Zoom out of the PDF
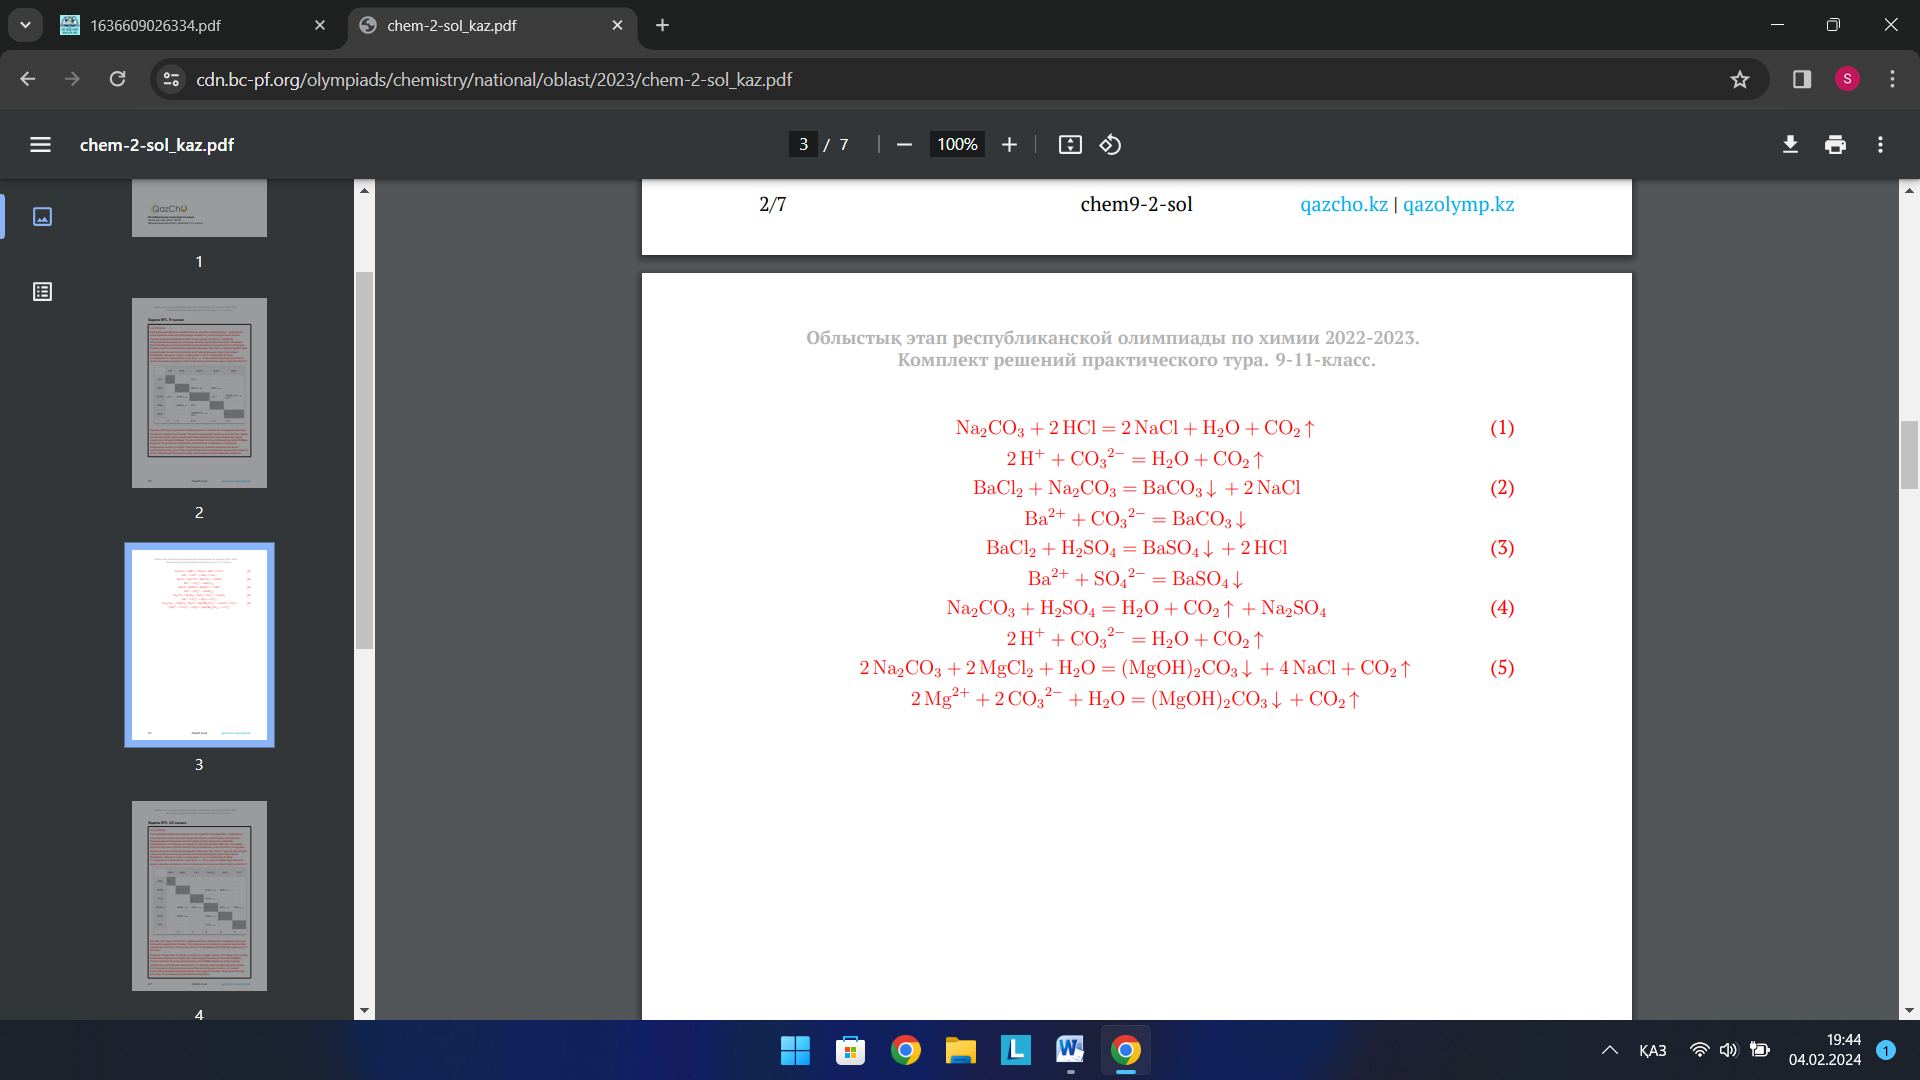Screen dimensions: 1920x1080 point(904,145)
